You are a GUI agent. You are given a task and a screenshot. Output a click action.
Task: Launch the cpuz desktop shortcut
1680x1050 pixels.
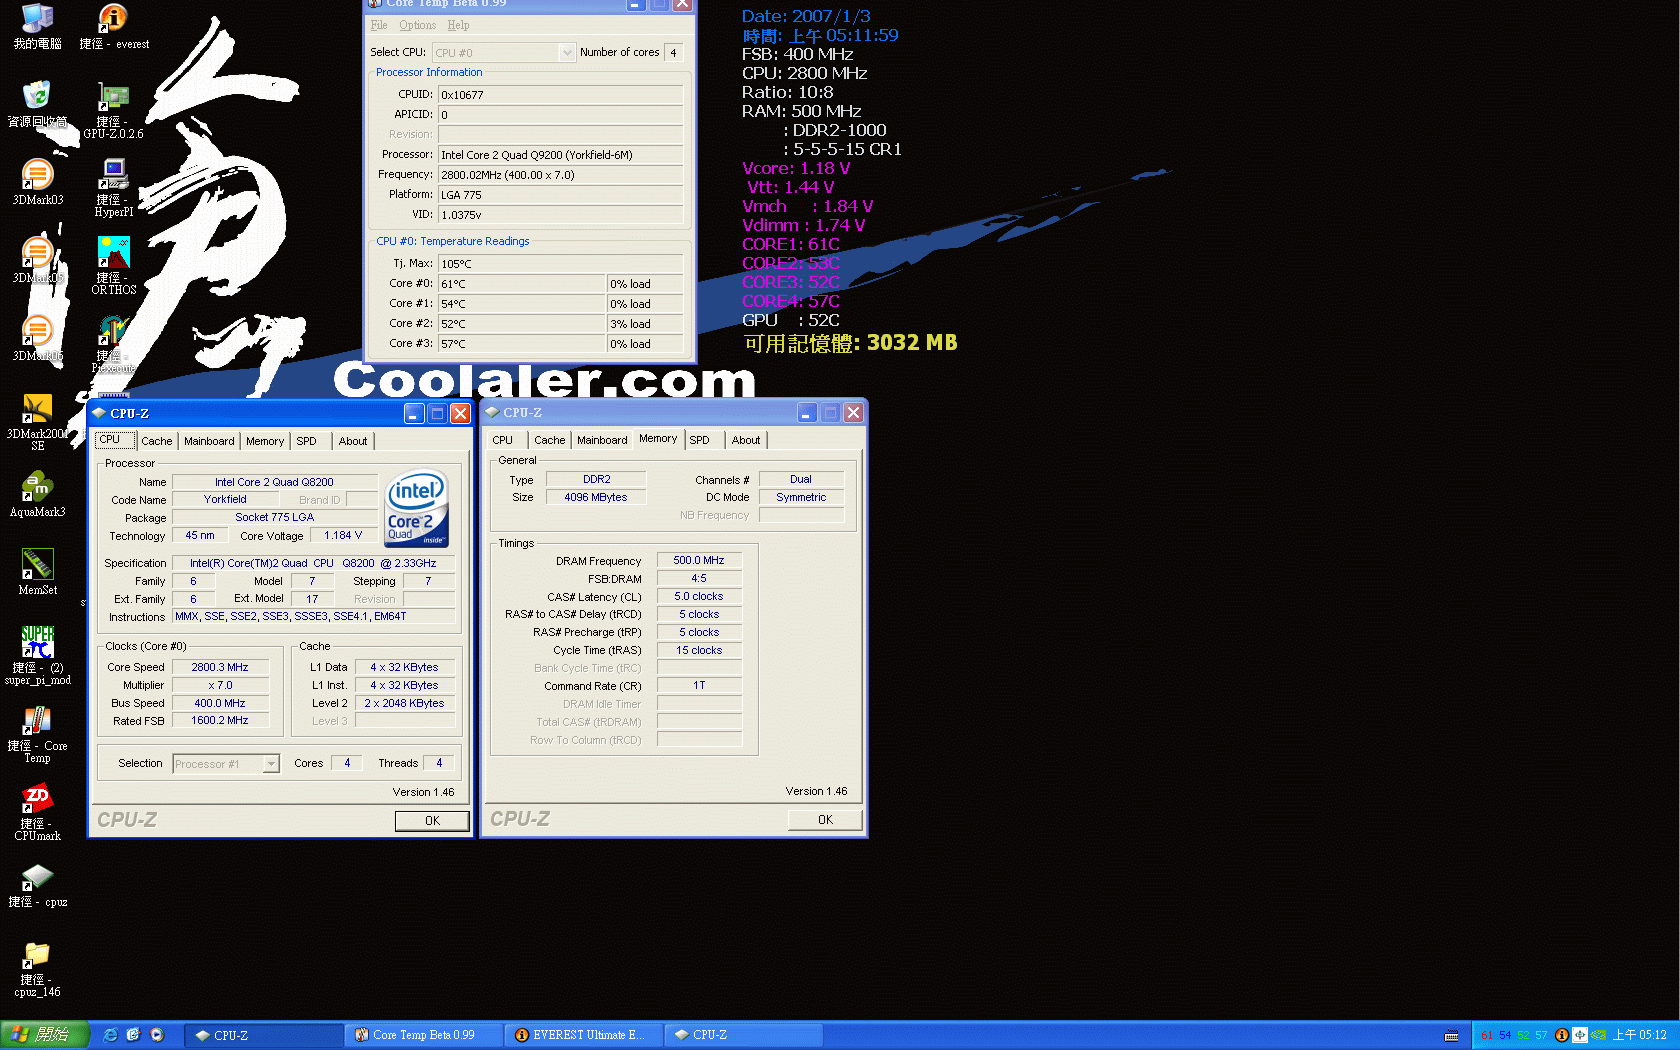click(x=37, y=884)
